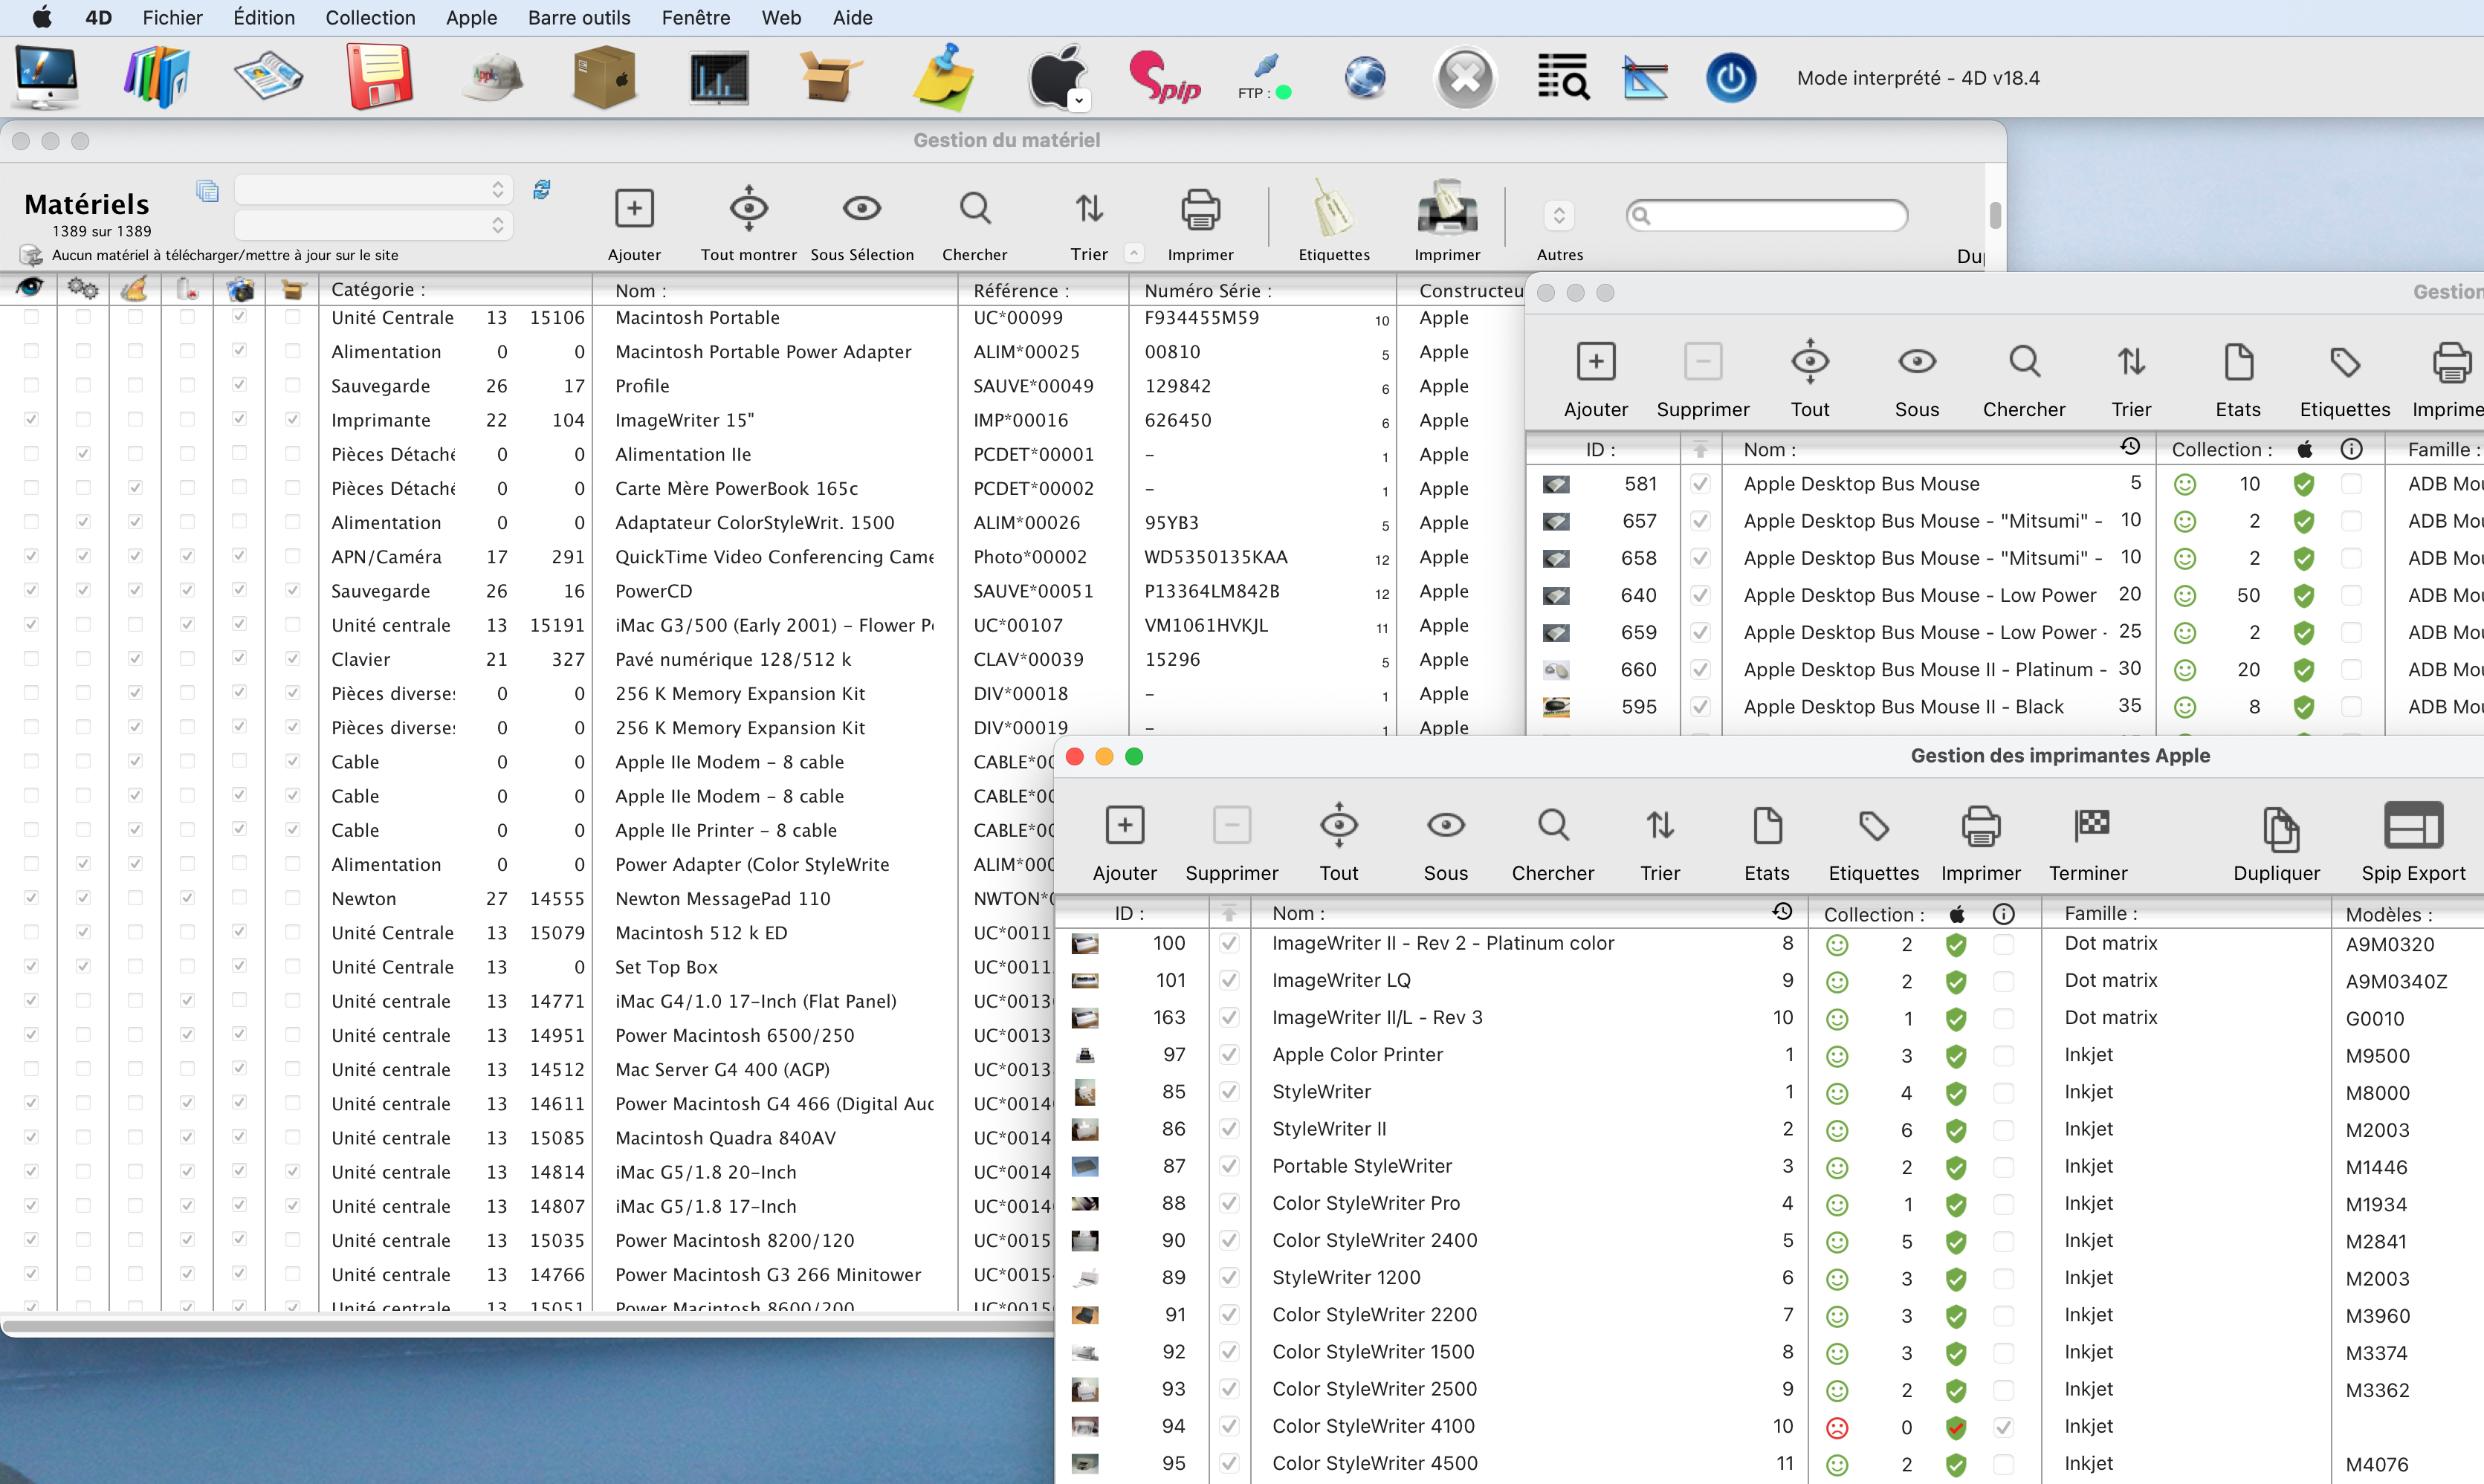Click the Autres stepper control
Screen dimensions: 2484x1484
point(1559,215)
